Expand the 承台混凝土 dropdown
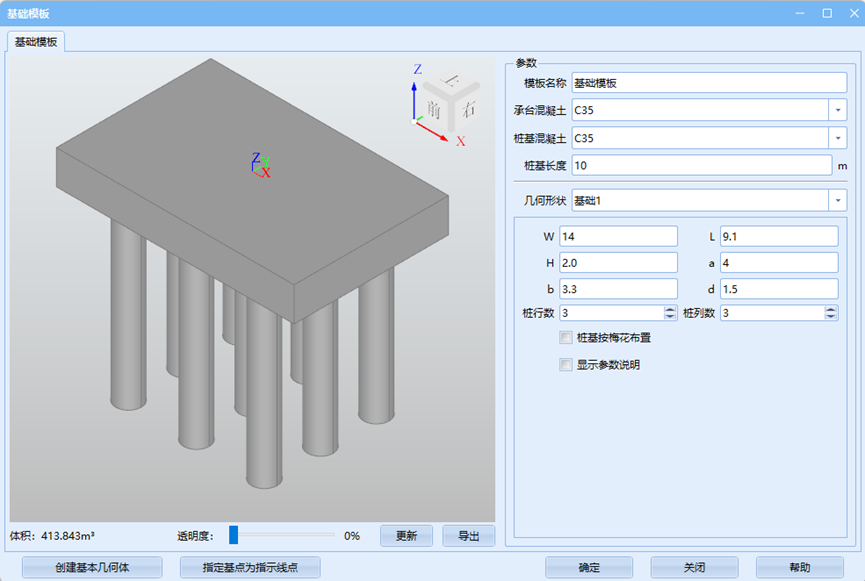 pos(836,110)
